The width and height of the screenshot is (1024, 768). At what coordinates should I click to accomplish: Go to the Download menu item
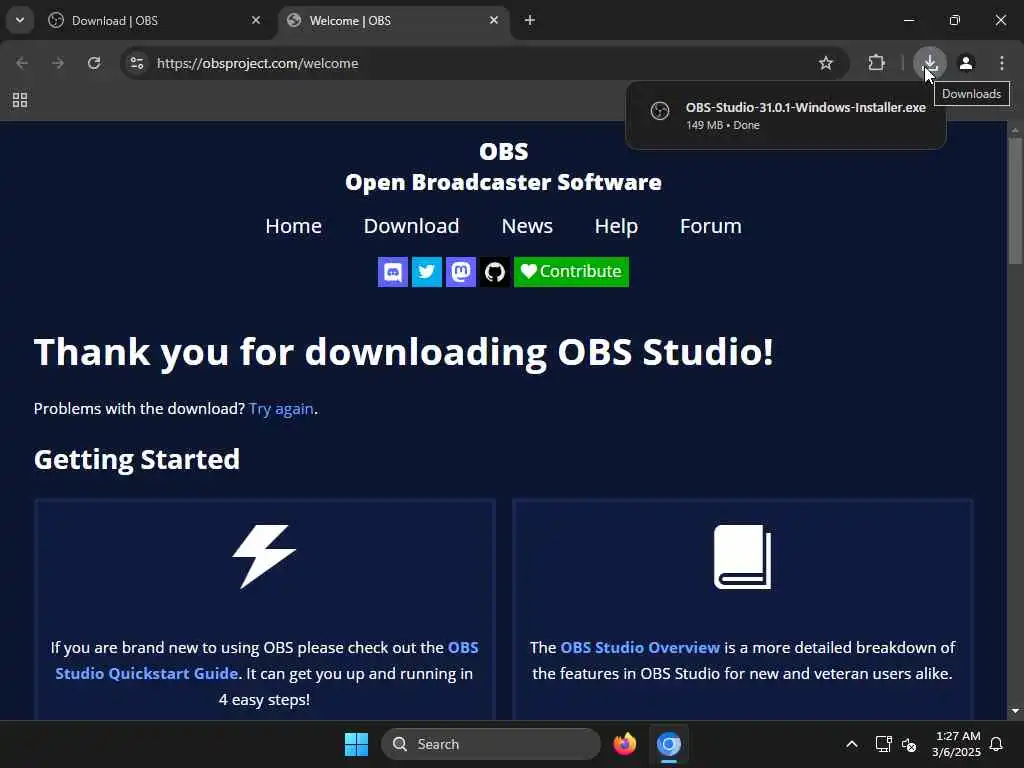(x=411, y=226)
